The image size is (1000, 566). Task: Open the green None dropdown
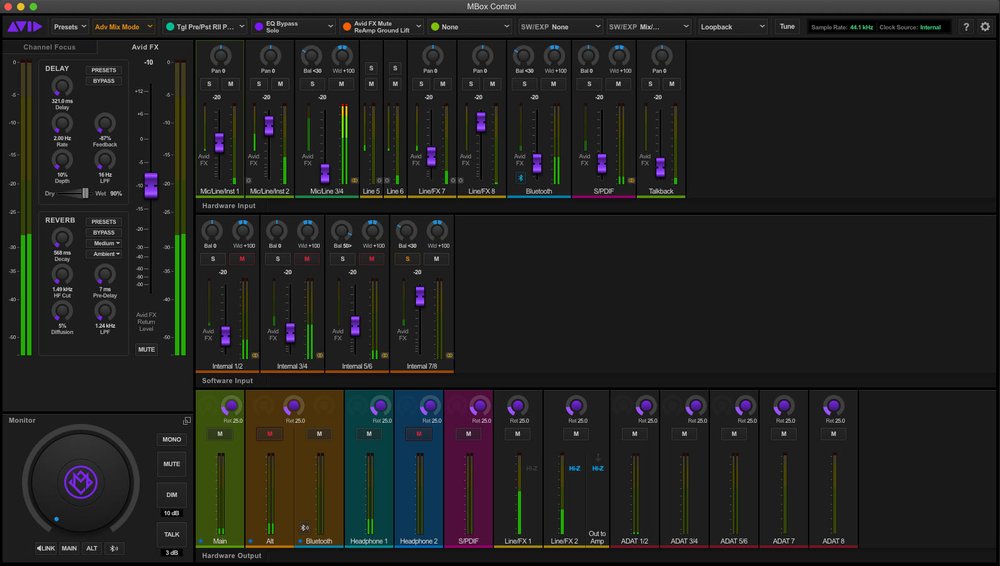(x=469, y=27)
